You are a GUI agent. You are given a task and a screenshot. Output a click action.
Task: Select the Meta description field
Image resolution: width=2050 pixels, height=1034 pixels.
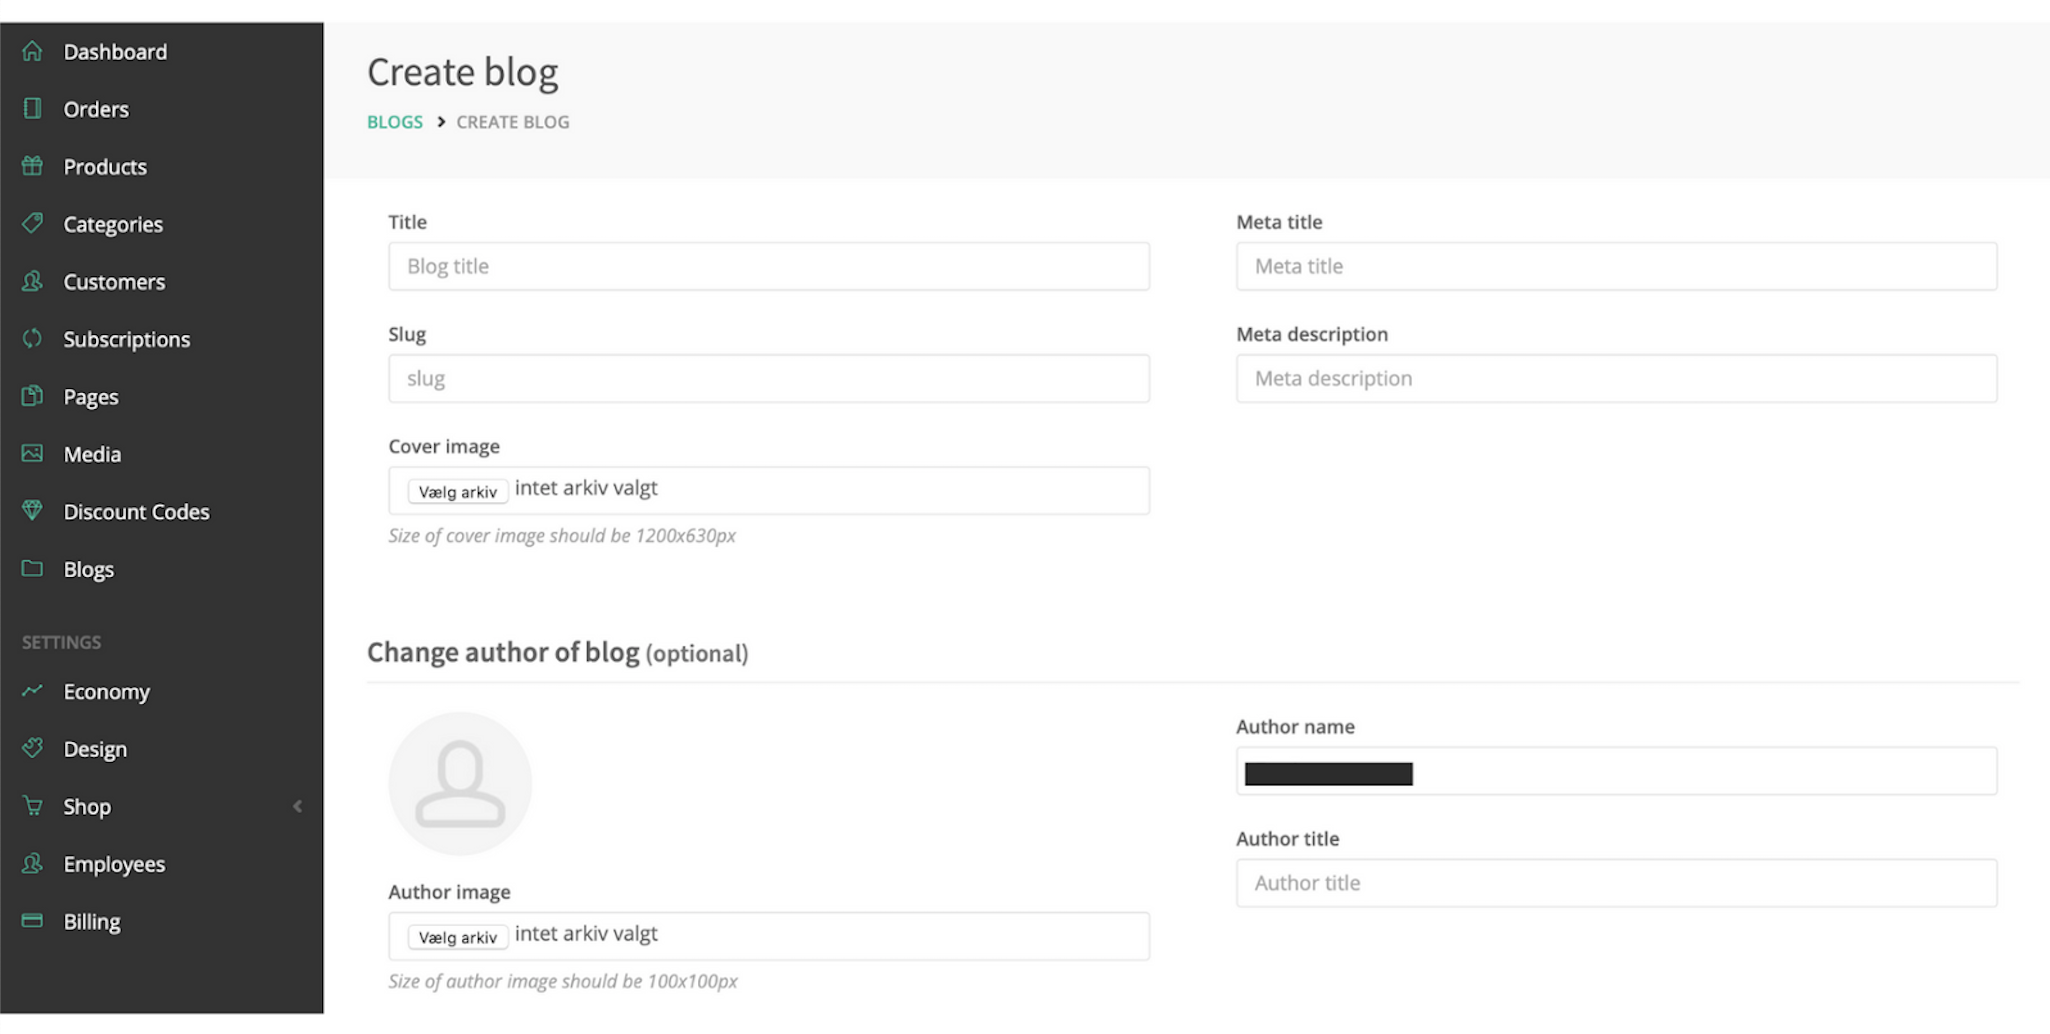(x=1616, y=378)
